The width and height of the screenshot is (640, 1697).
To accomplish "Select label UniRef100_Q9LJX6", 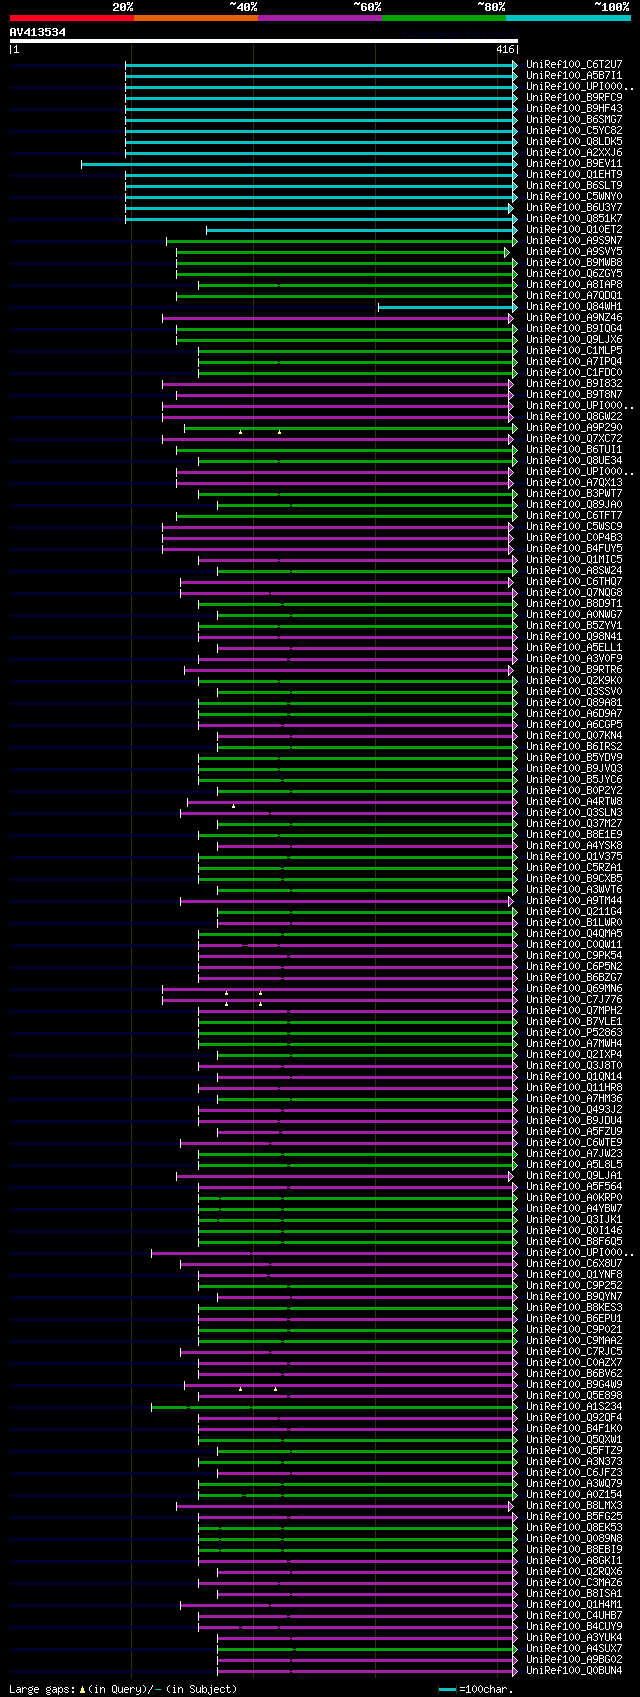I will point(574,339).
